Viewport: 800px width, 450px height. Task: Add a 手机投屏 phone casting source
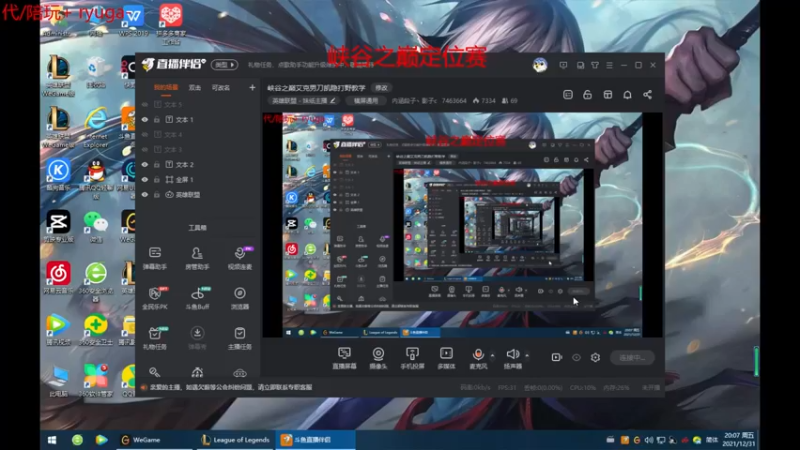(x=412, y=358)
